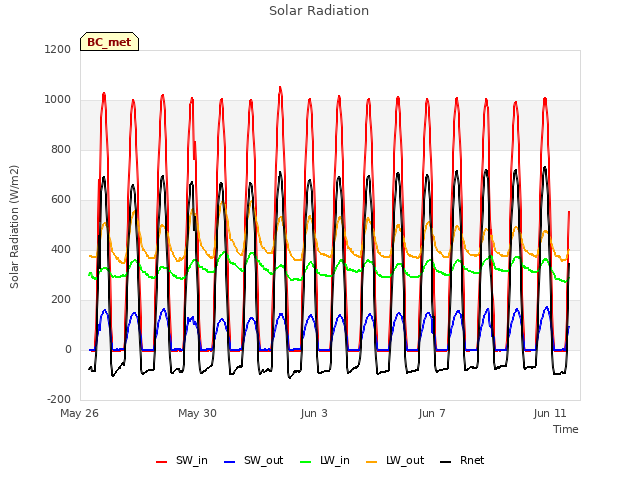The width and height of the screenshot is (640, 480).
Task: Click the Solar Radiation (W/m2) axis label
Action: coord(14,227)
